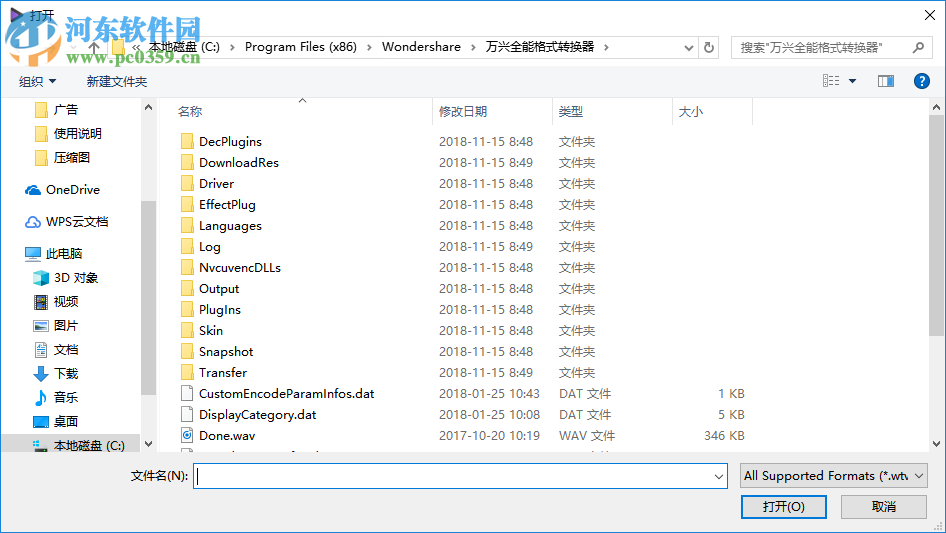Click navigation pane scroll up arrow
The height and width of the screenshot is (533, 946).
click(x=148, y=107)
